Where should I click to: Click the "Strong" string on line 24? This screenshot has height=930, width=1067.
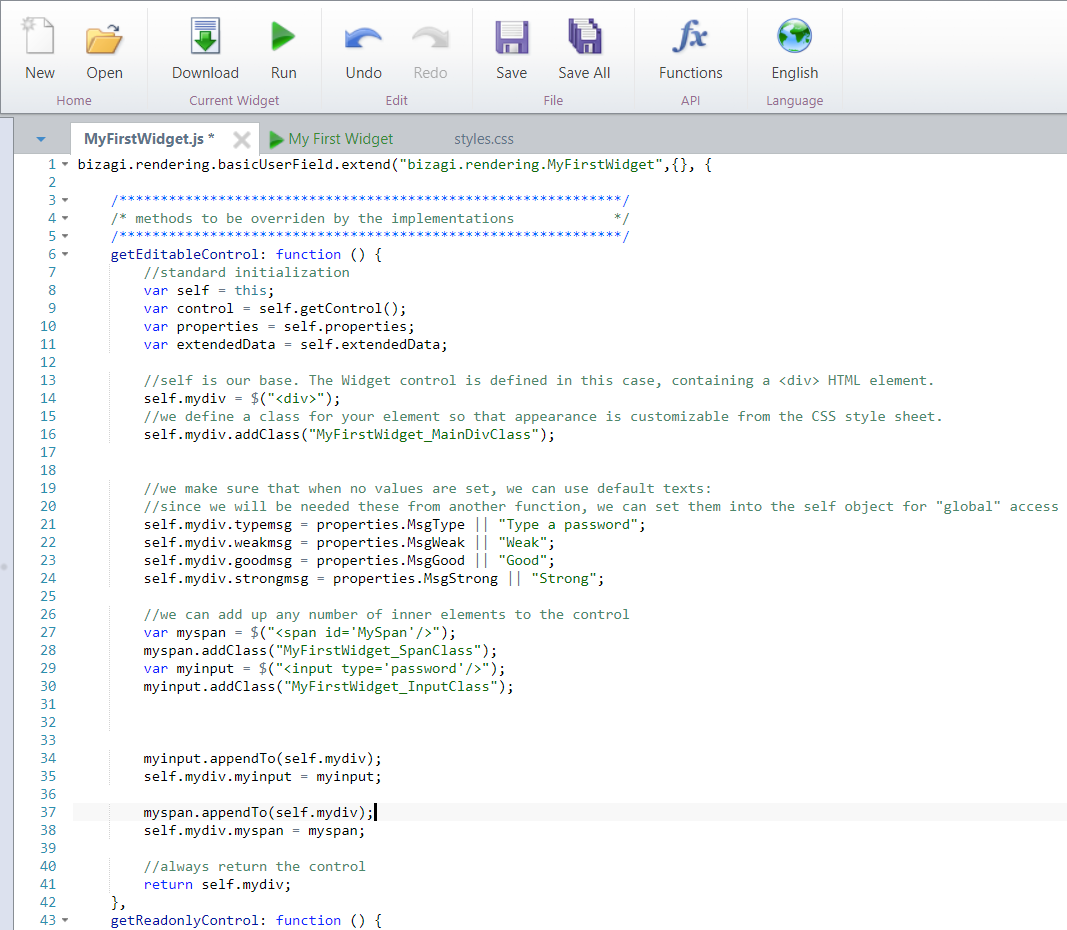pos(563,579)
